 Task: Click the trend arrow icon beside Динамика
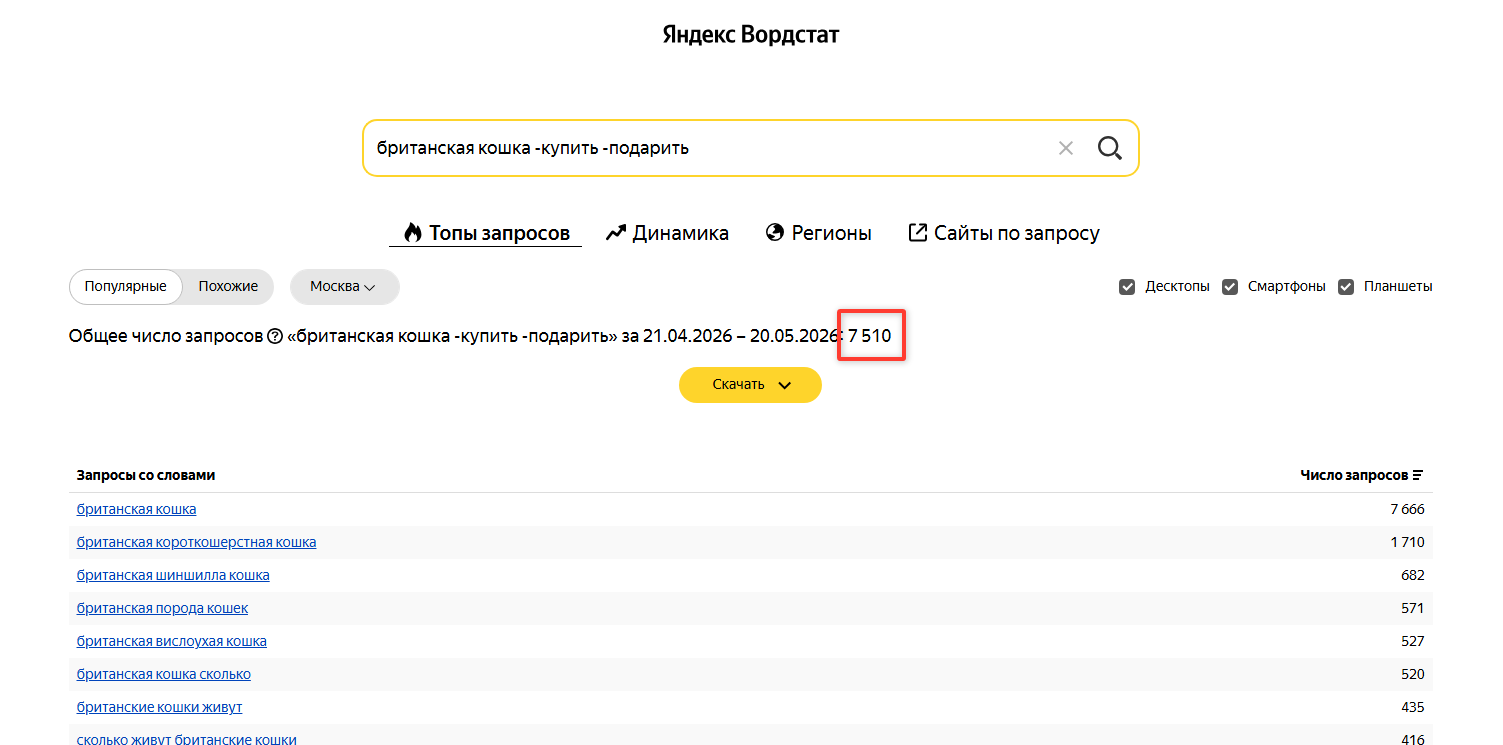coord(616,233)
